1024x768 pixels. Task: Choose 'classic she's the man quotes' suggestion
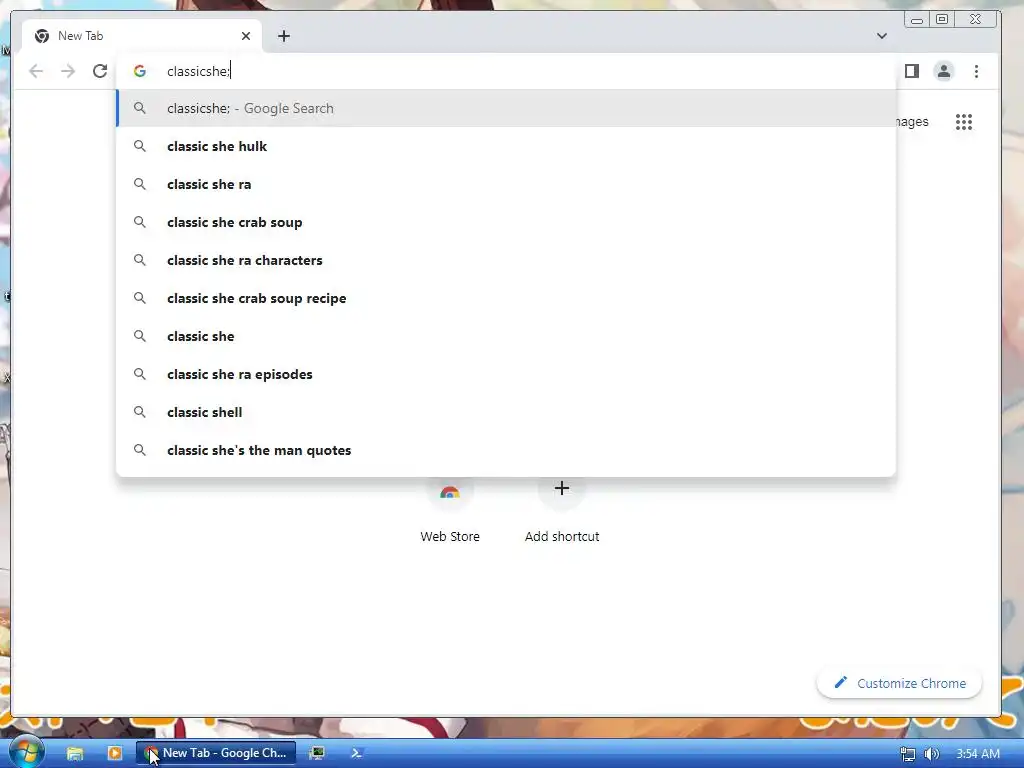(x=506, y=450)
